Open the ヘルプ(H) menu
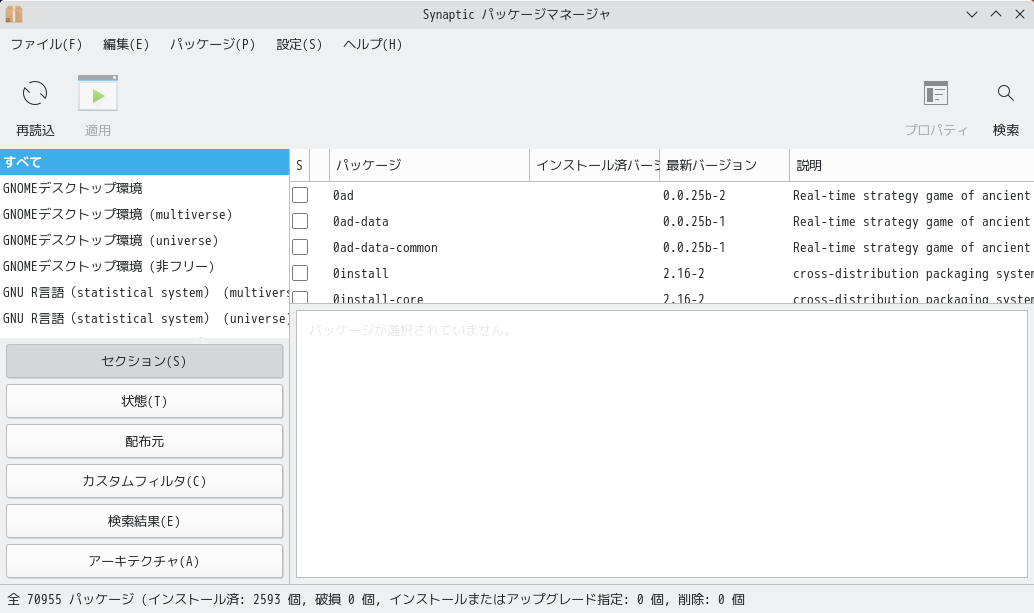The height and width of the screenshot is (613, 1034). point(373,44)
